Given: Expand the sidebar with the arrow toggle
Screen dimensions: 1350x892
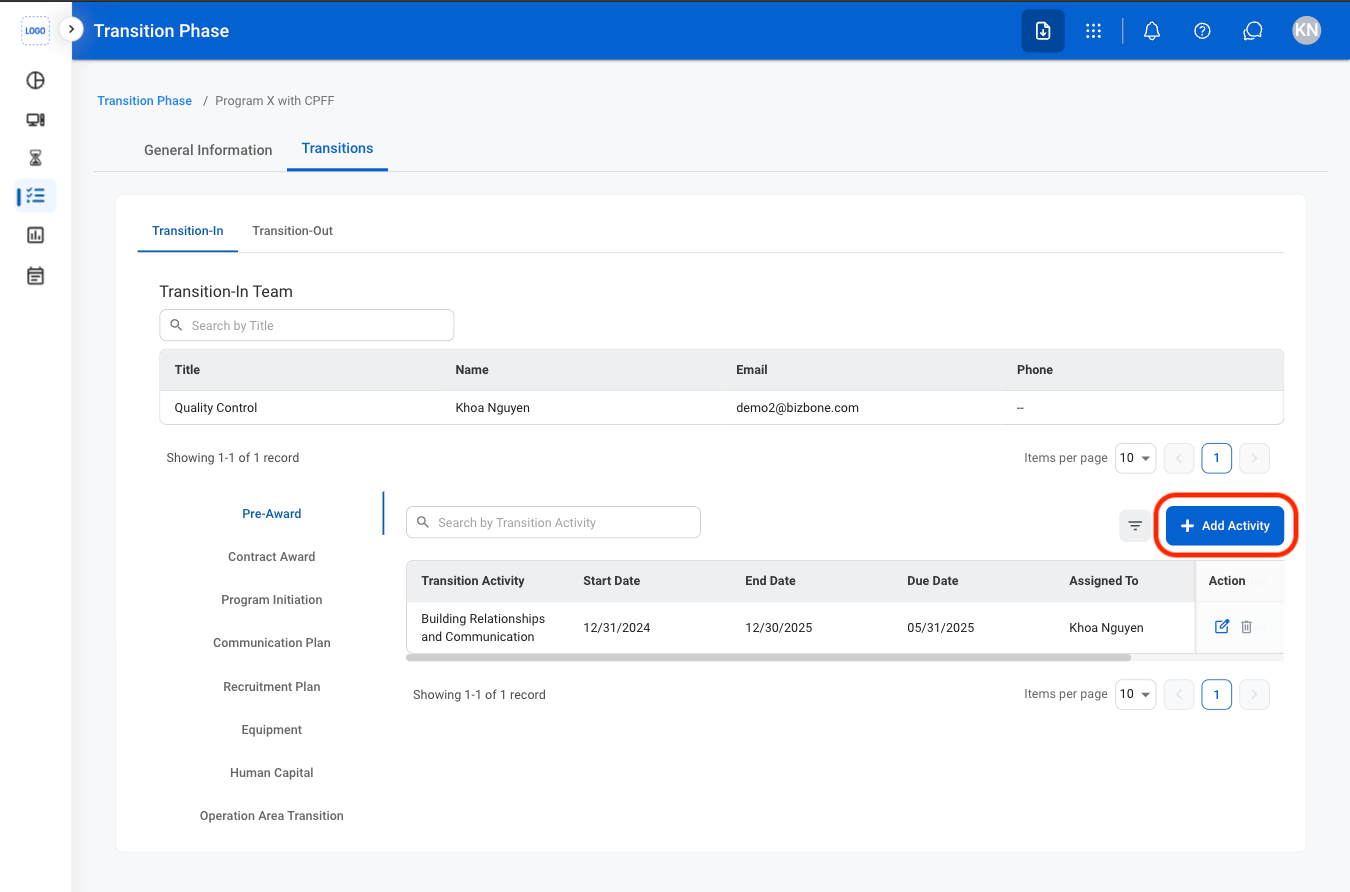Looking at the screenshot, I should click(x=71, y=30).
